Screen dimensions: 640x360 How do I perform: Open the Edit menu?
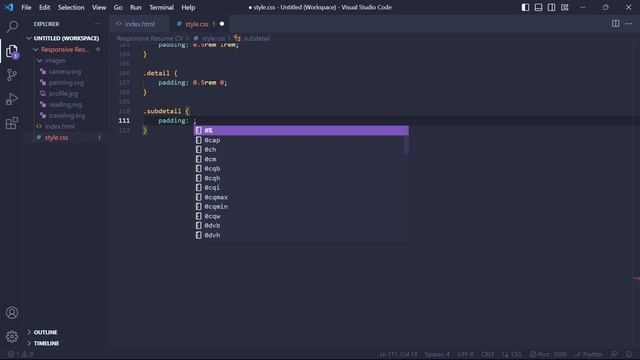(x=44, y=7)
